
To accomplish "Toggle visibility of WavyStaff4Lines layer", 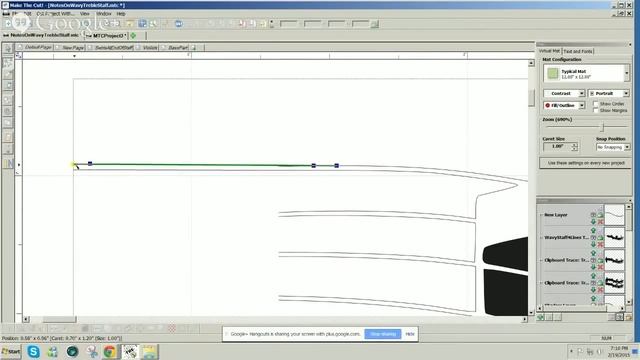I will pos(593,238).
